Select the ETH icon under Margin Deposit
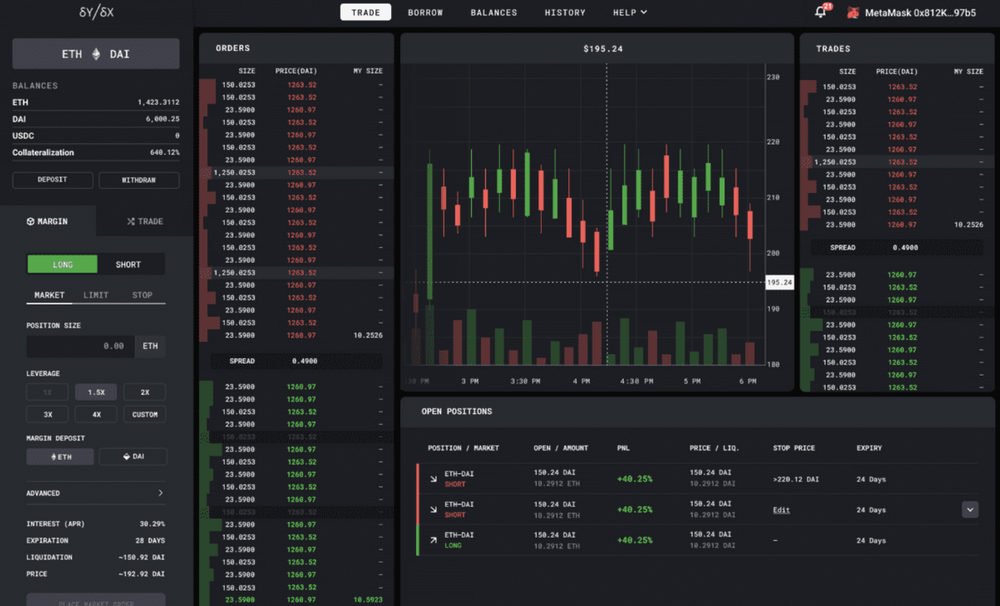Image resolution: width=1000 pixels, height=606 pixels. click(x=52, y=456)
